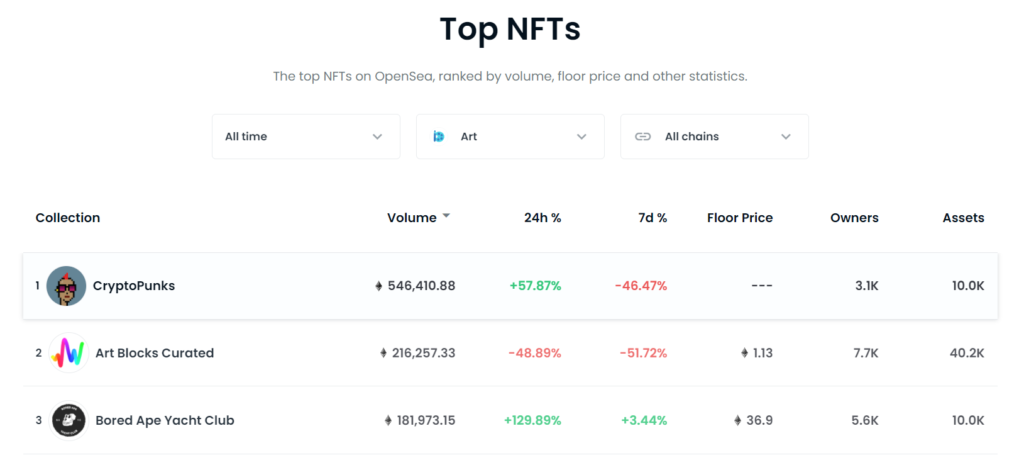This screenshot has width=1024, height=465.
Task: Open the CryptoPunks collection avatar
Action: coord(67,286)
